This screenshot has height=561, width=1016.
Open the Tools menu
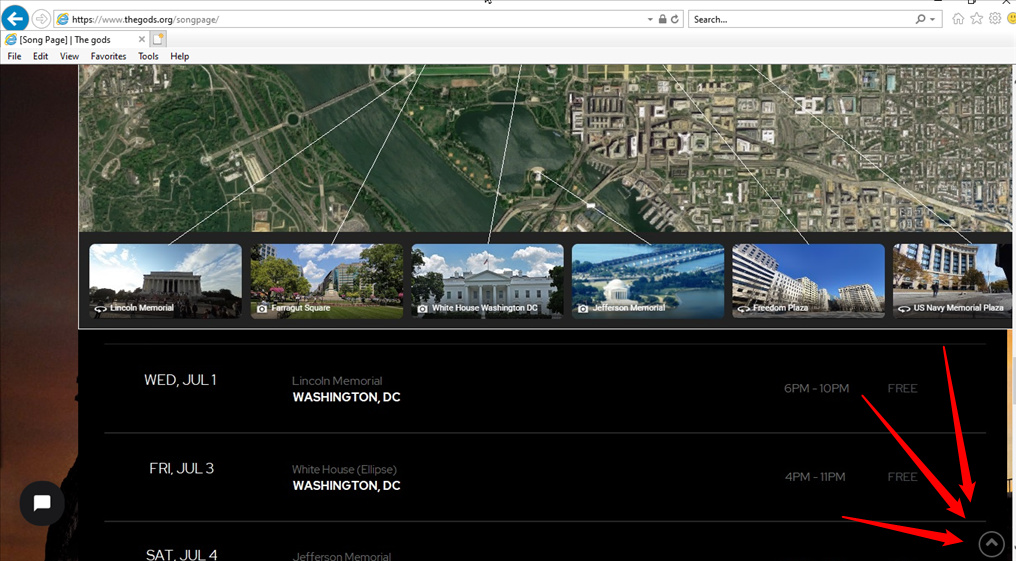tap(148, 56)
